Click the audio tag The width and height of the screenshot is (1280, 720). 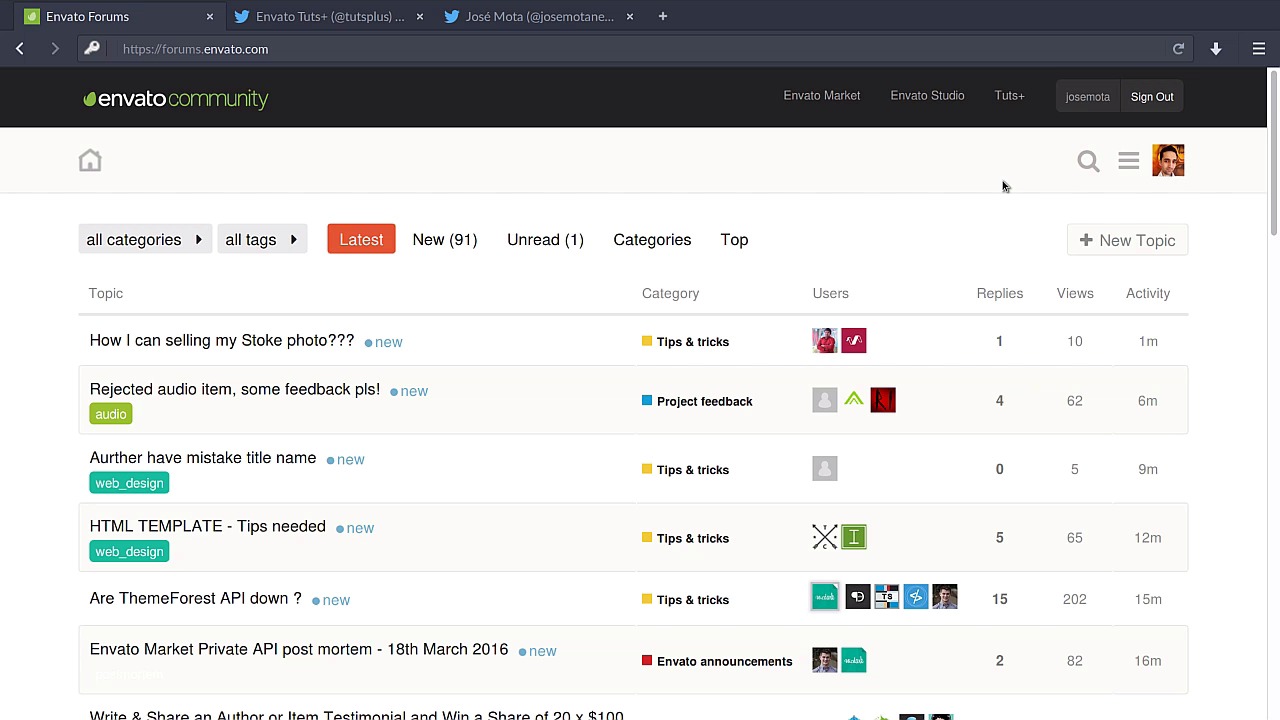click(111, 414)
